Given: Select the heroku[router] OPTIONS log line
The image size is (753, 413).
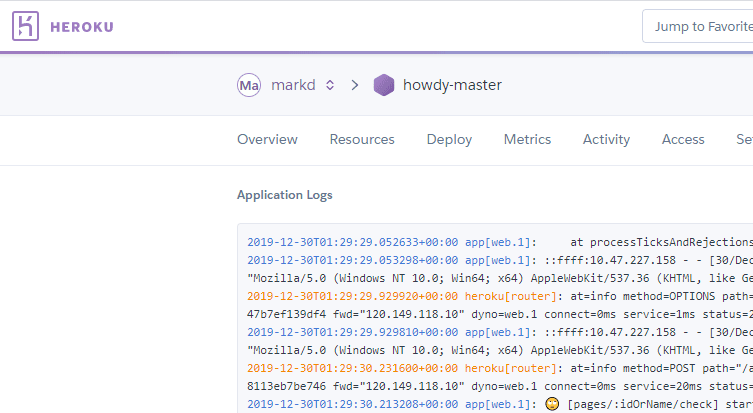Looking at the screenshot, I should [500, 296].
